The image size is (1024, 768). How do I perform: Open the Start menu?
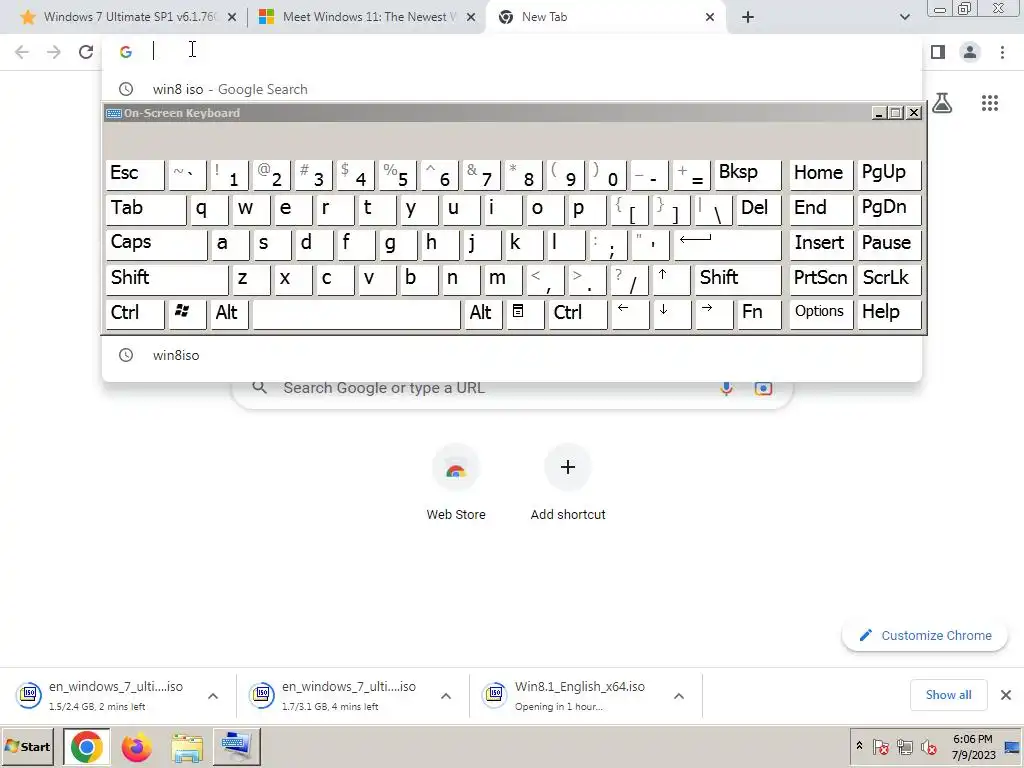click(x=27, y=746)
